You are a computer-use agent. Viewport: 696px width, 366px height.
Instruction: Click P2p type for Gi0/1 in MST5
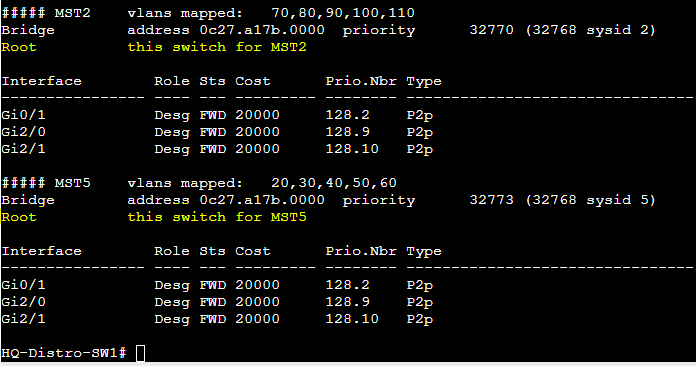tap(420, 285)
